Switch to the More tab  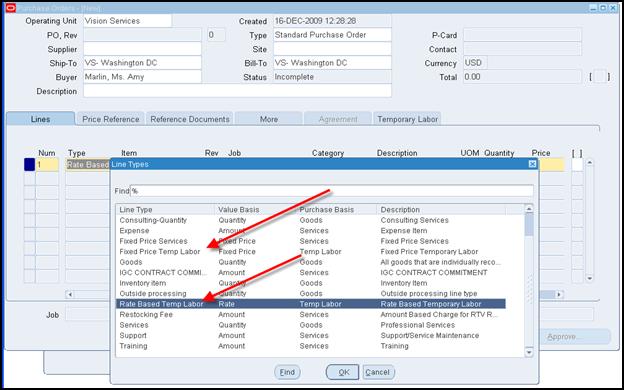tap(269, 119)
